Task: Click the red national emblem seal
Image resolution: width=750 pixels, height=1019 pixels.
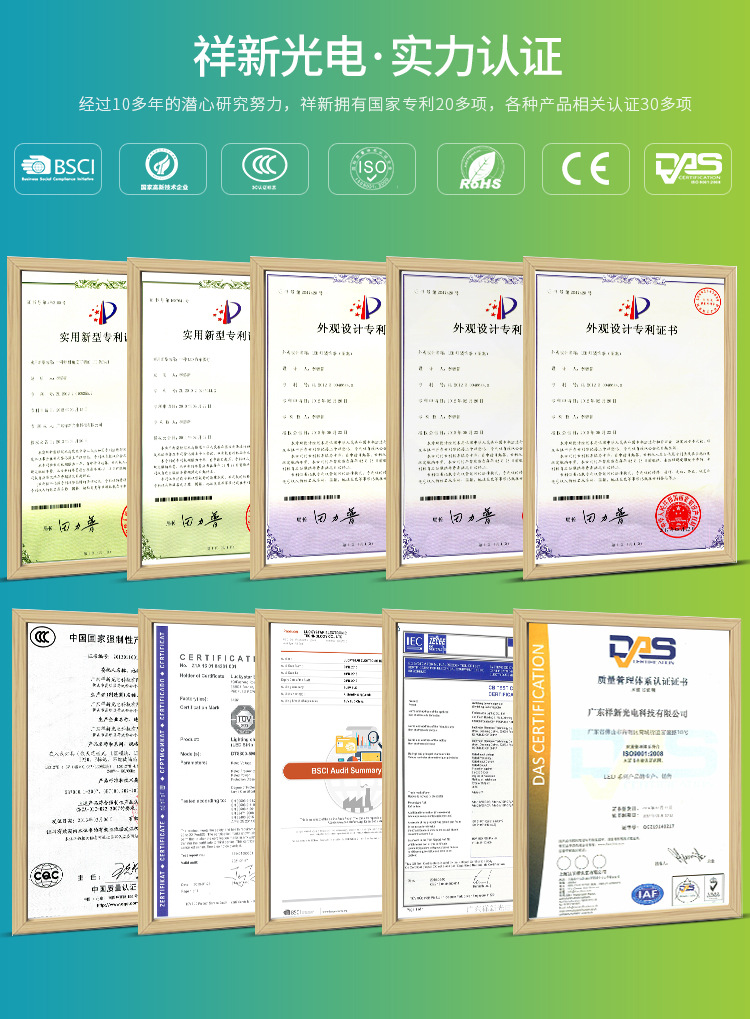Action: [678, 516]
